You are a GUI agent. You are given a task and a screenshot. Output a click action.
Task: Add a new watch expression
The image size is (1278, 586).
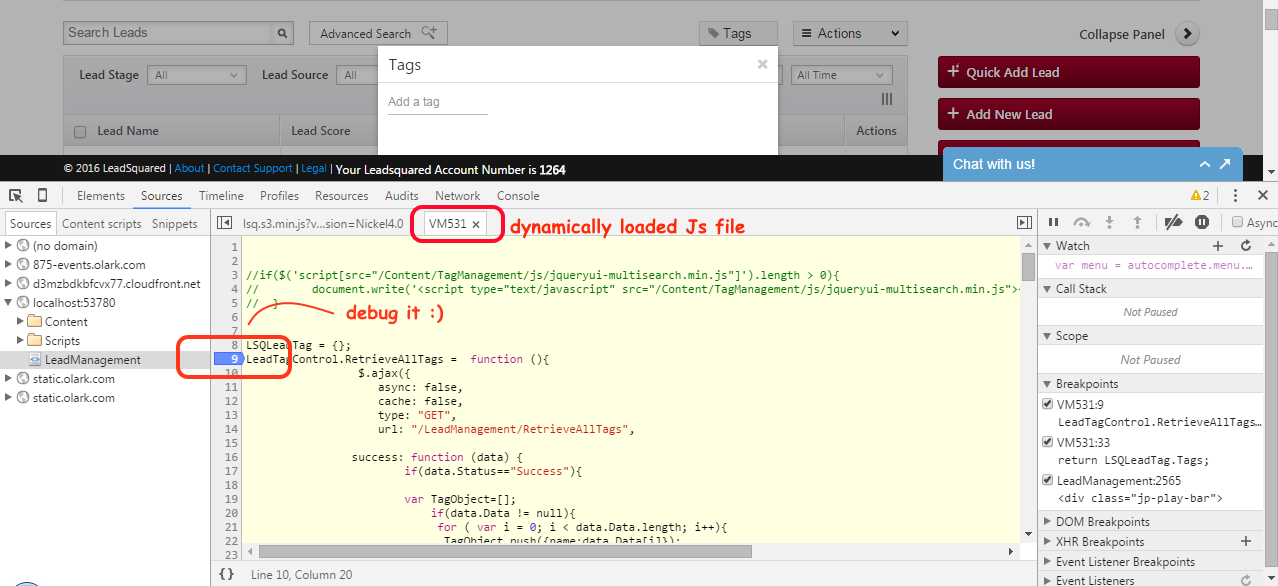pos(1218,245)
